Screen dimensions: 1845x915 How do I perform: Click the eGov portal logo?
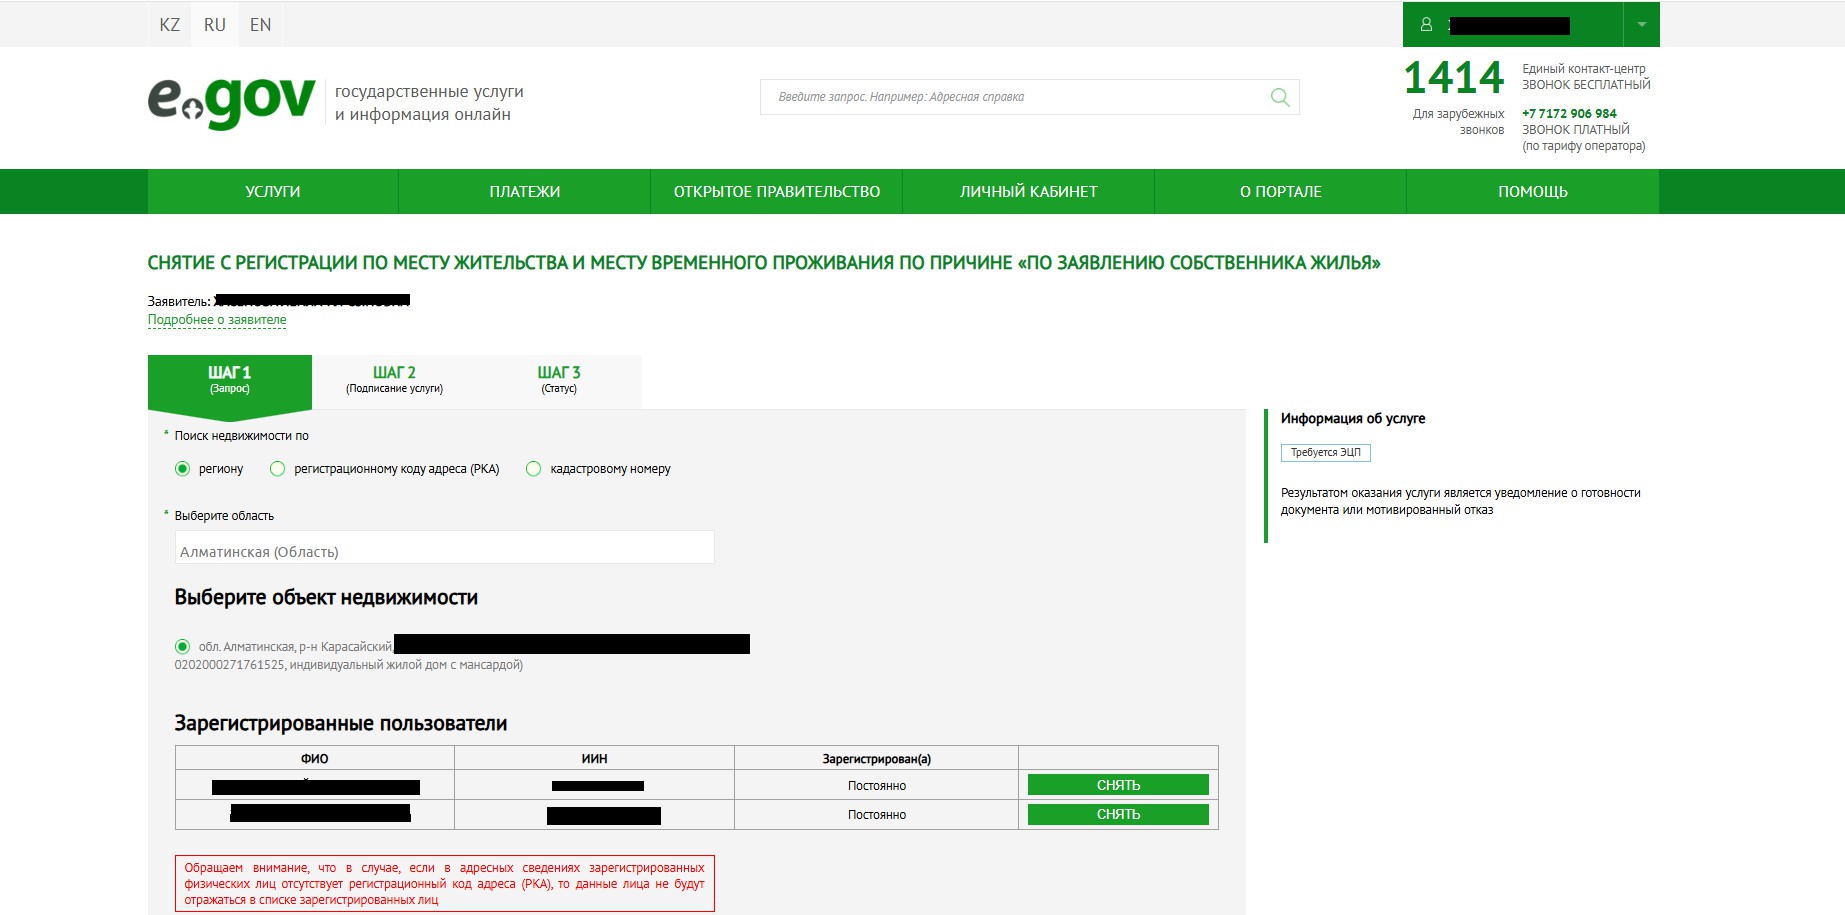click(232, 102)
